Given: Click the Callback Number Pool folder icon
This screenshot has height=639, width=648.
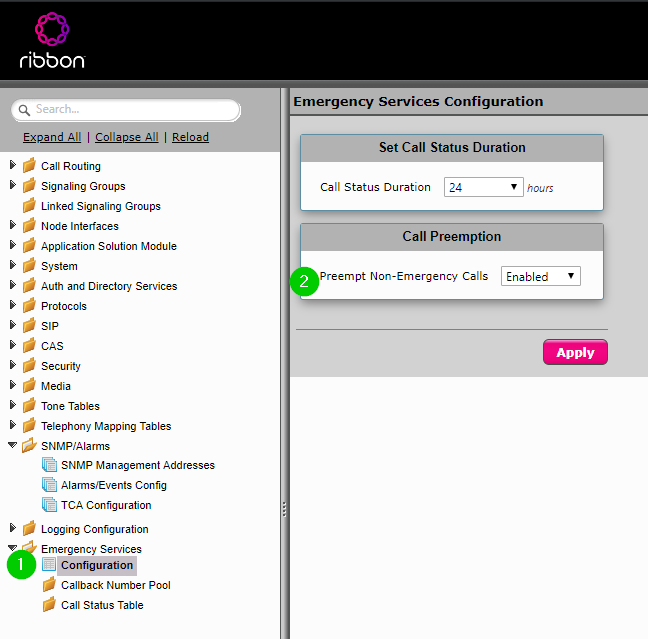Looking at the screenshot, I should pos(49,584).
